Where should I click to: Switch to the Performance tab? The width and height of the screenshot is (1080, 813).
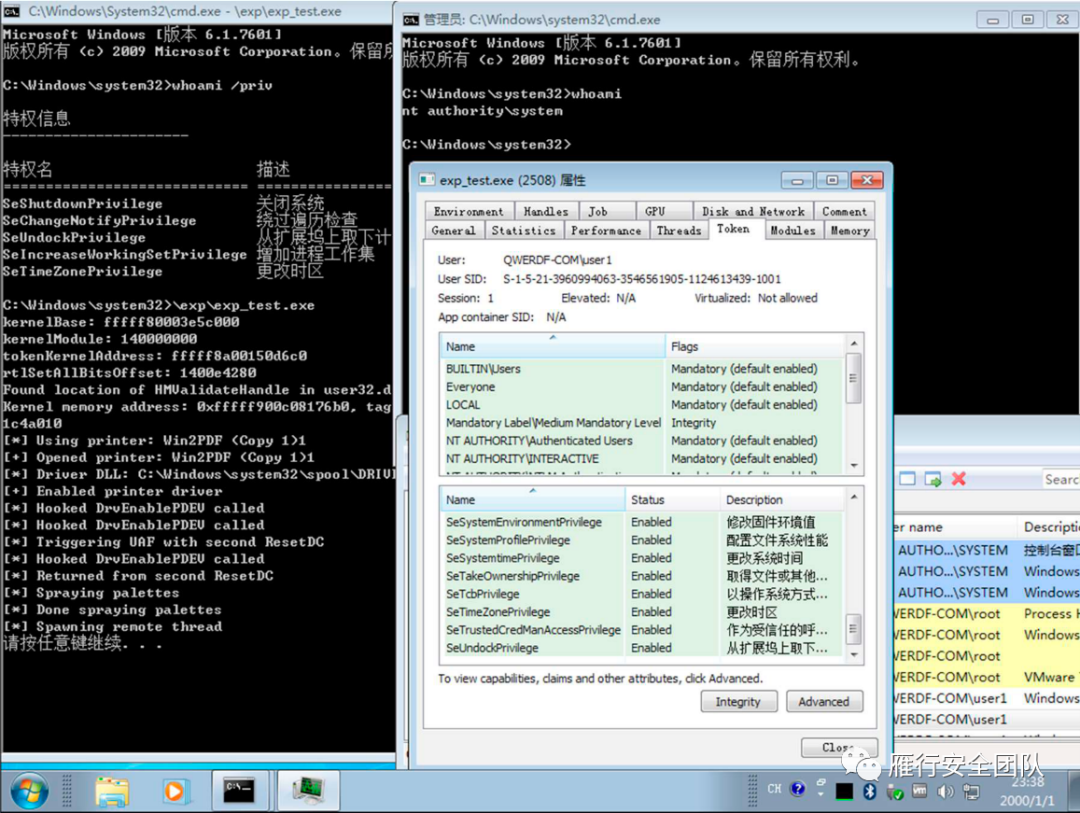click(x=606, y=231)
